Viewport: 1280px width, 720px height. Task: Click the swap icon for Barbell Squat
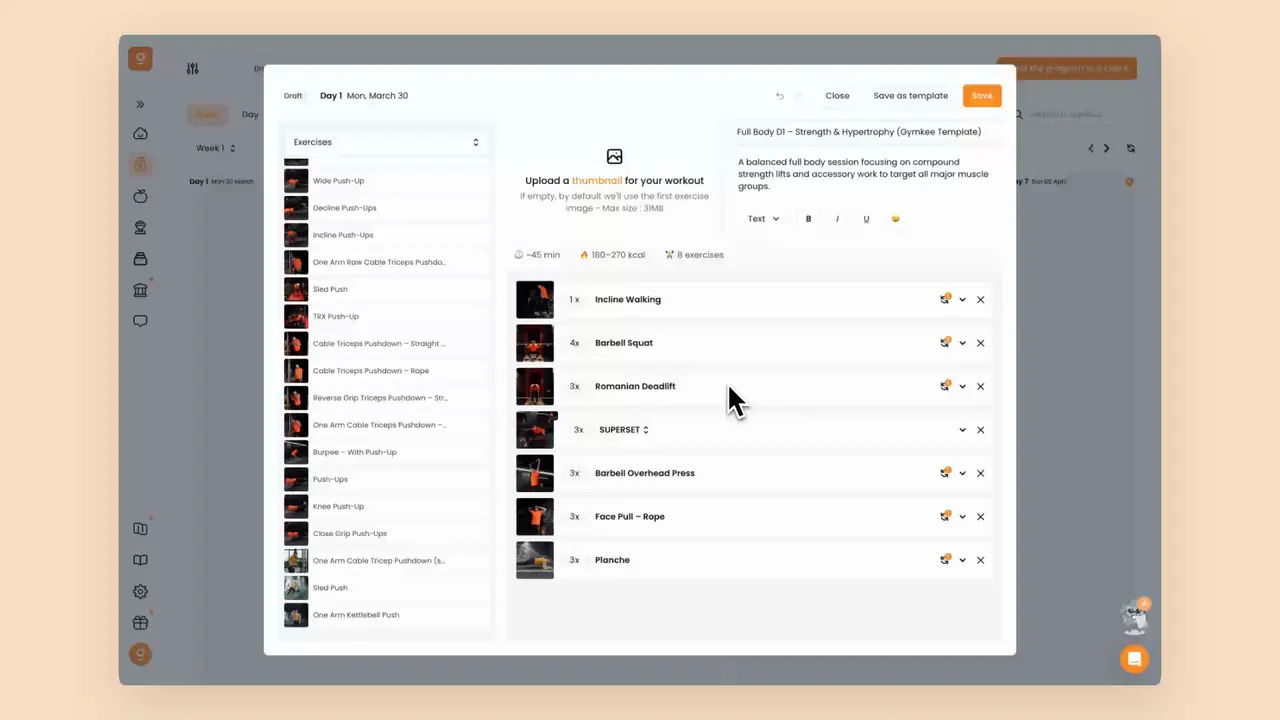coord(945,343)
